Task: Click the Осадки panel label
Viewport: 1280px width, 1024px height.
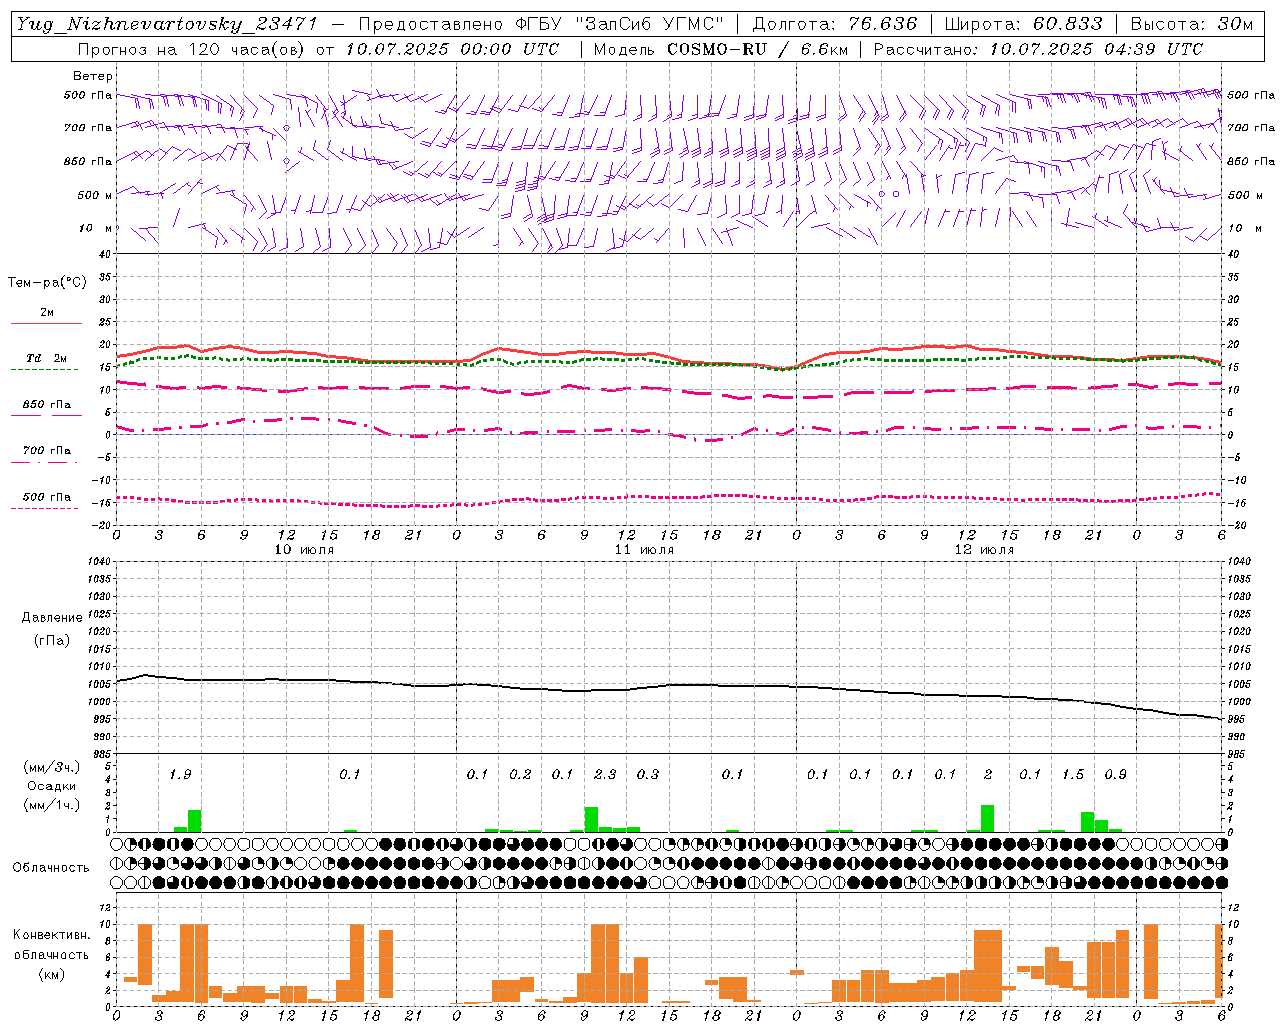Action: point(52,786)
